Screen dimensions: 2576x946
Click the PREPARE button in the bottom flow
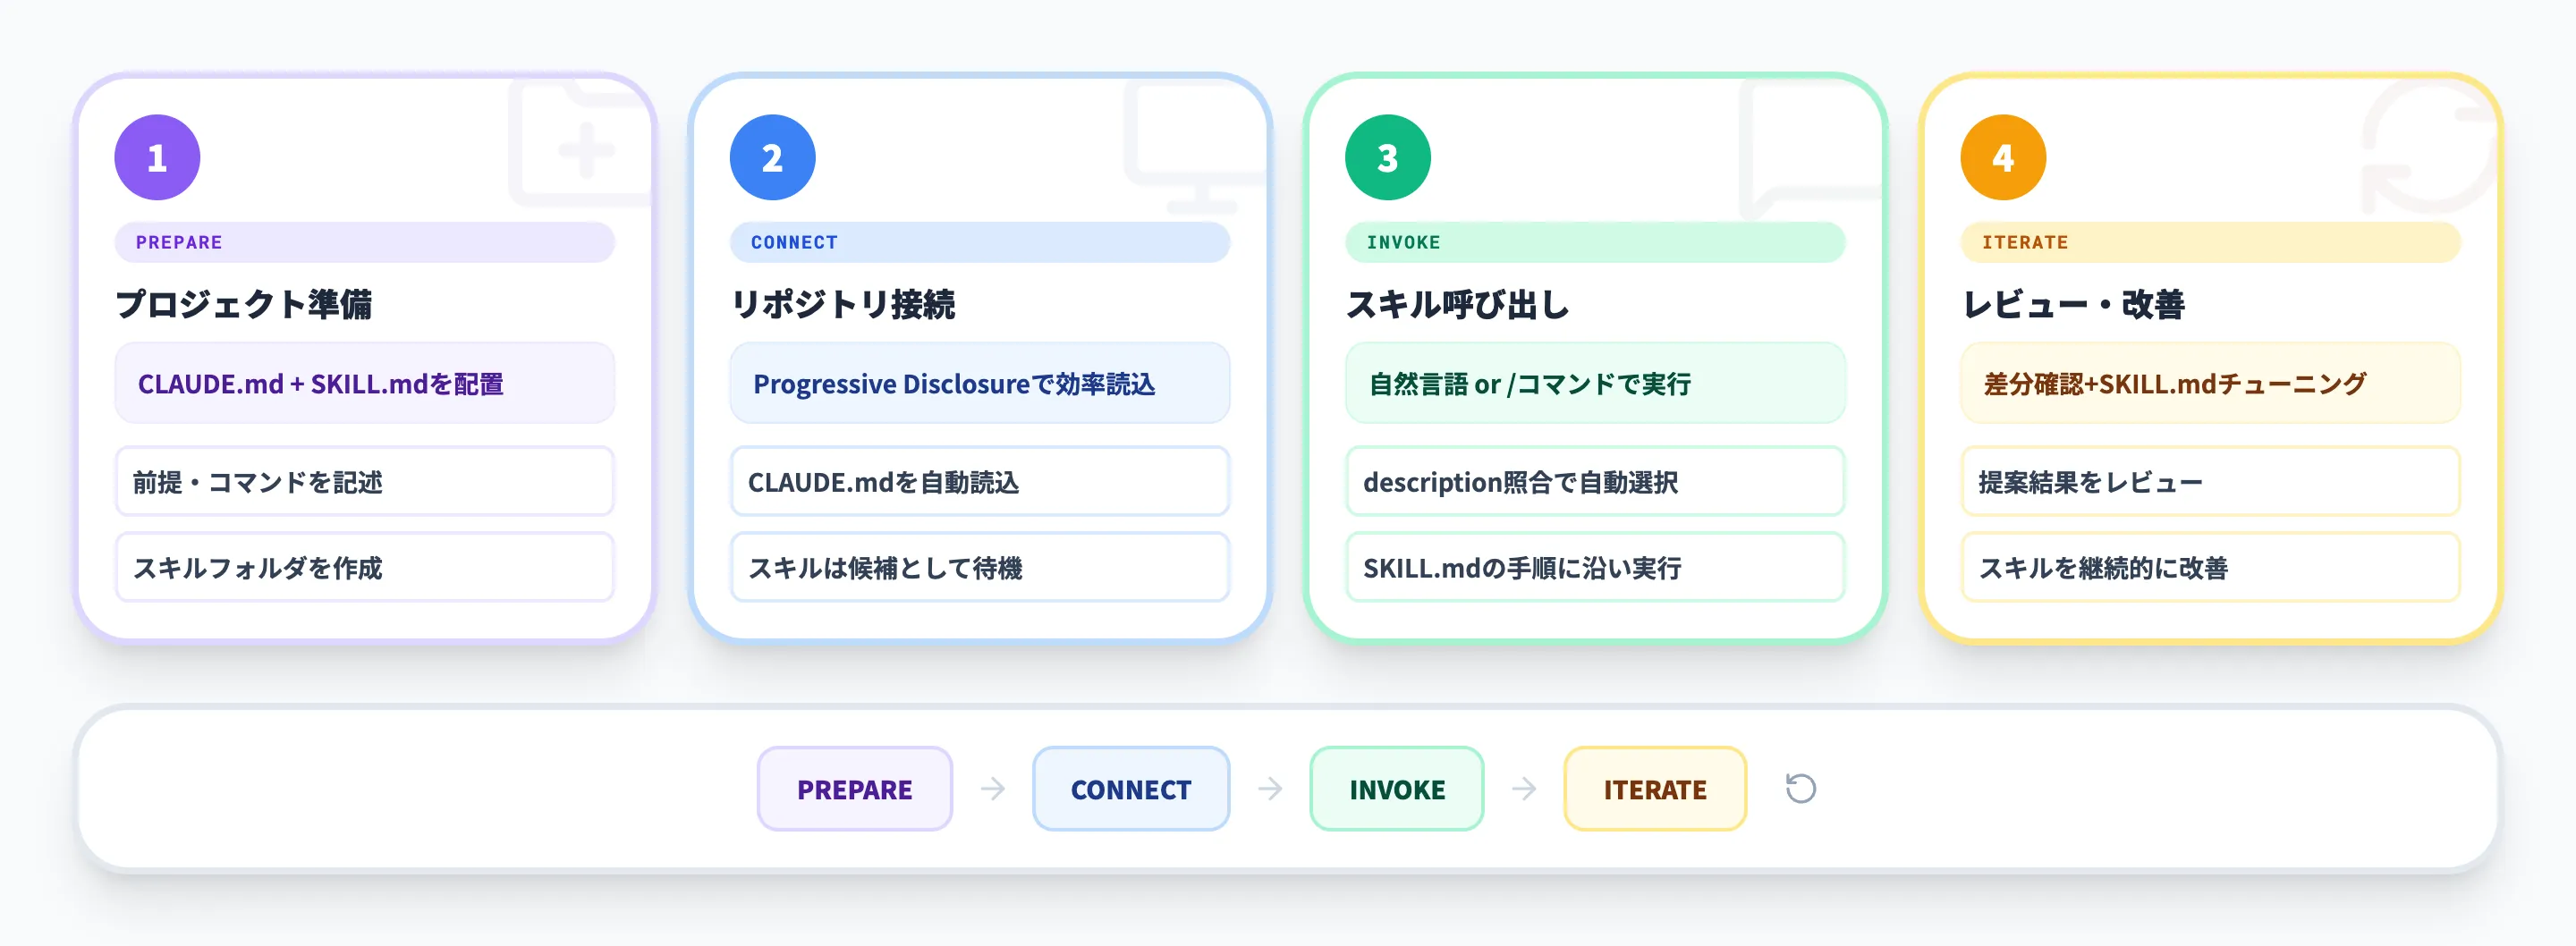854,789
